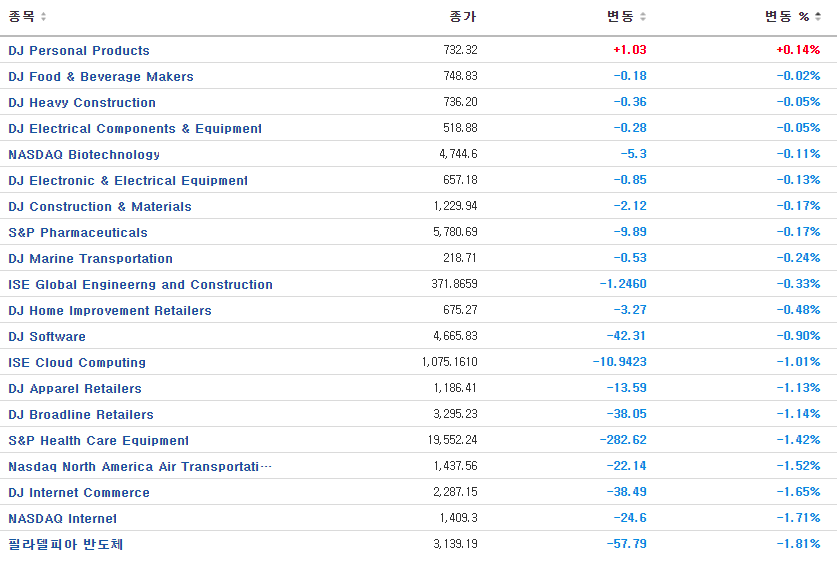The width and height of the screenshot is (837, 562).
Task: Select closing price 732.32
Action: pyautogui.click(x=460, y=50)
